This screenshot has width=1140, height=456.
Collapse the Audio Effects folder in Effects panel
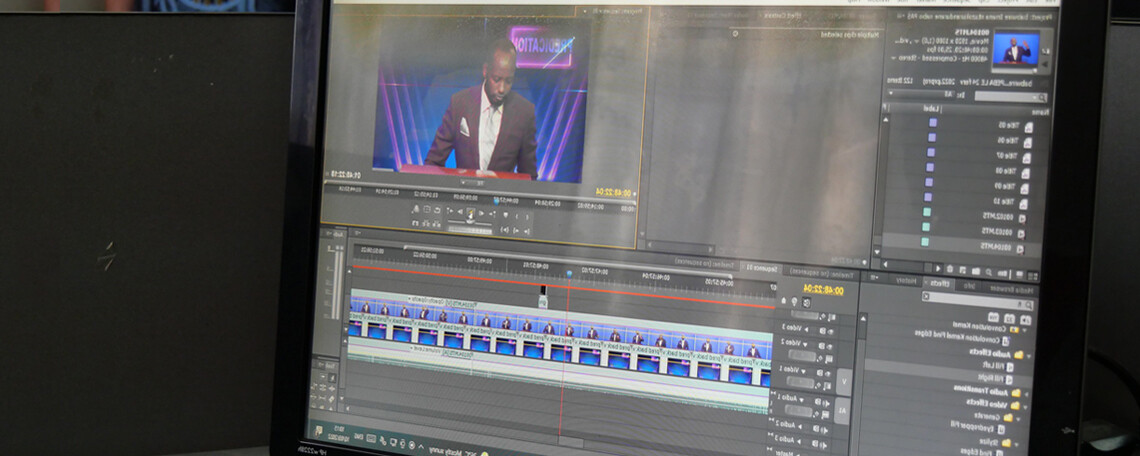tap(1028, 356)
